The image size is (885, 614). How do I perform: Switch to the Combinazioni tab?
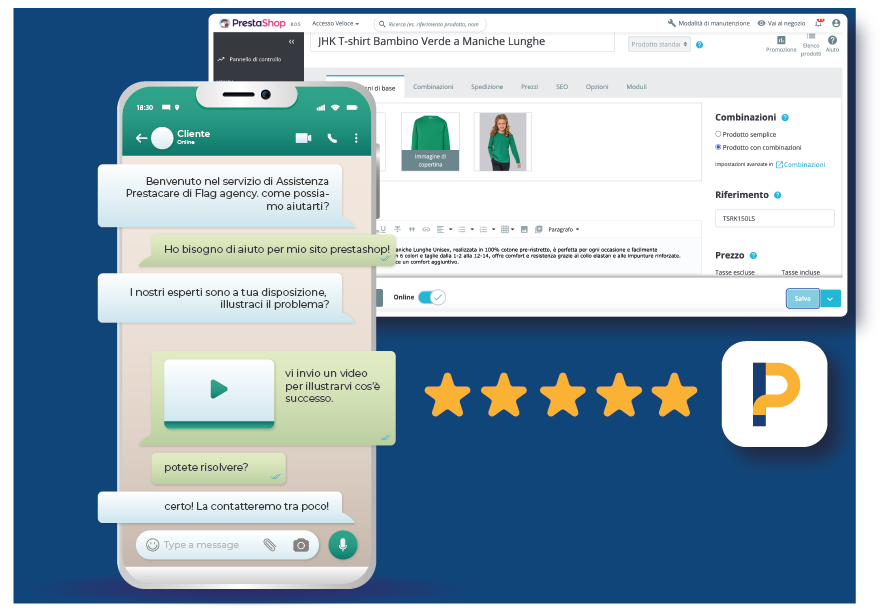click(433, 87)
